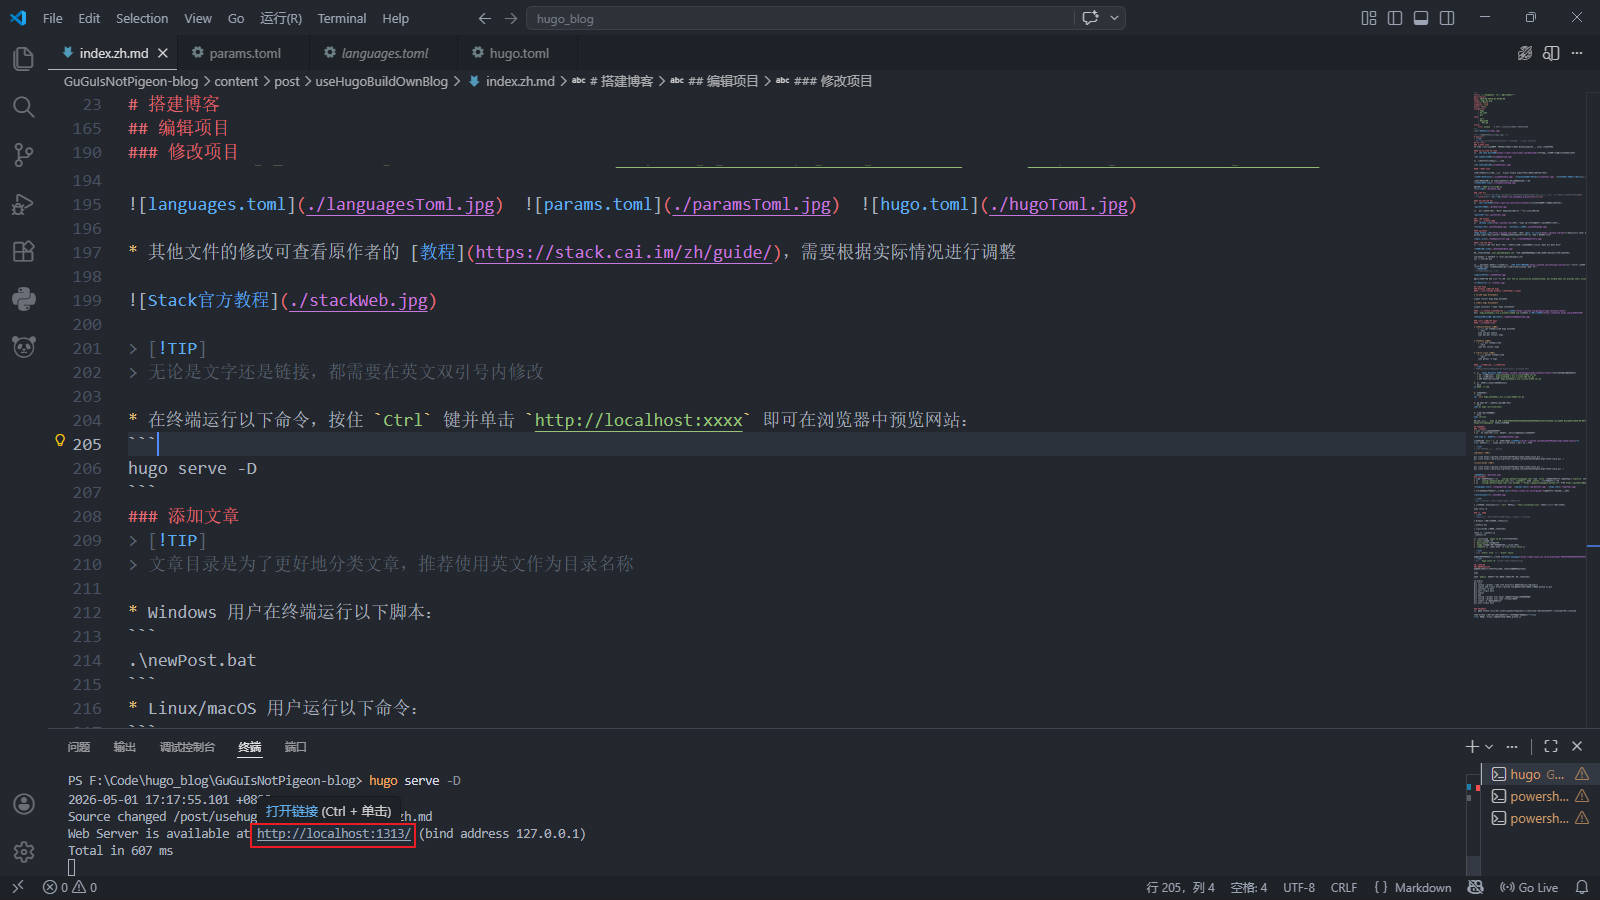Switch to the 问题 panel tab
This screenshot has height=900, width=1600.
79,747
